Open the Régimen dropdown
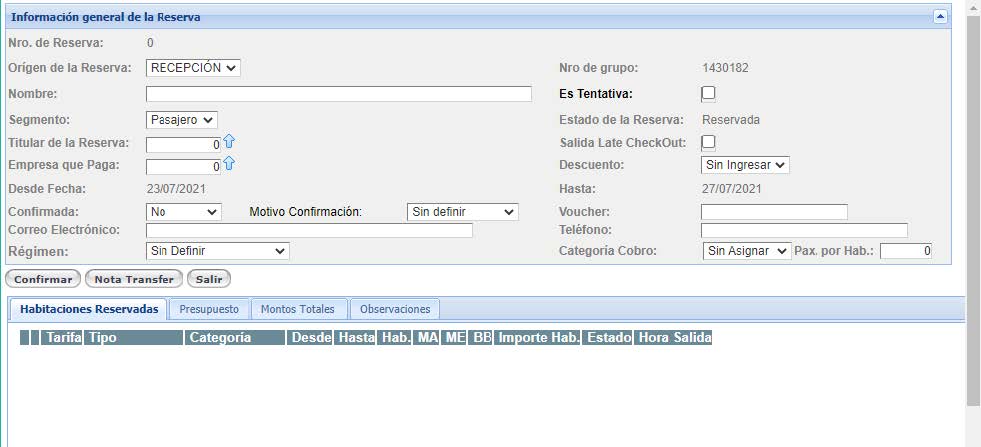This screenshot has height=447, width=981. pos(217,251)
